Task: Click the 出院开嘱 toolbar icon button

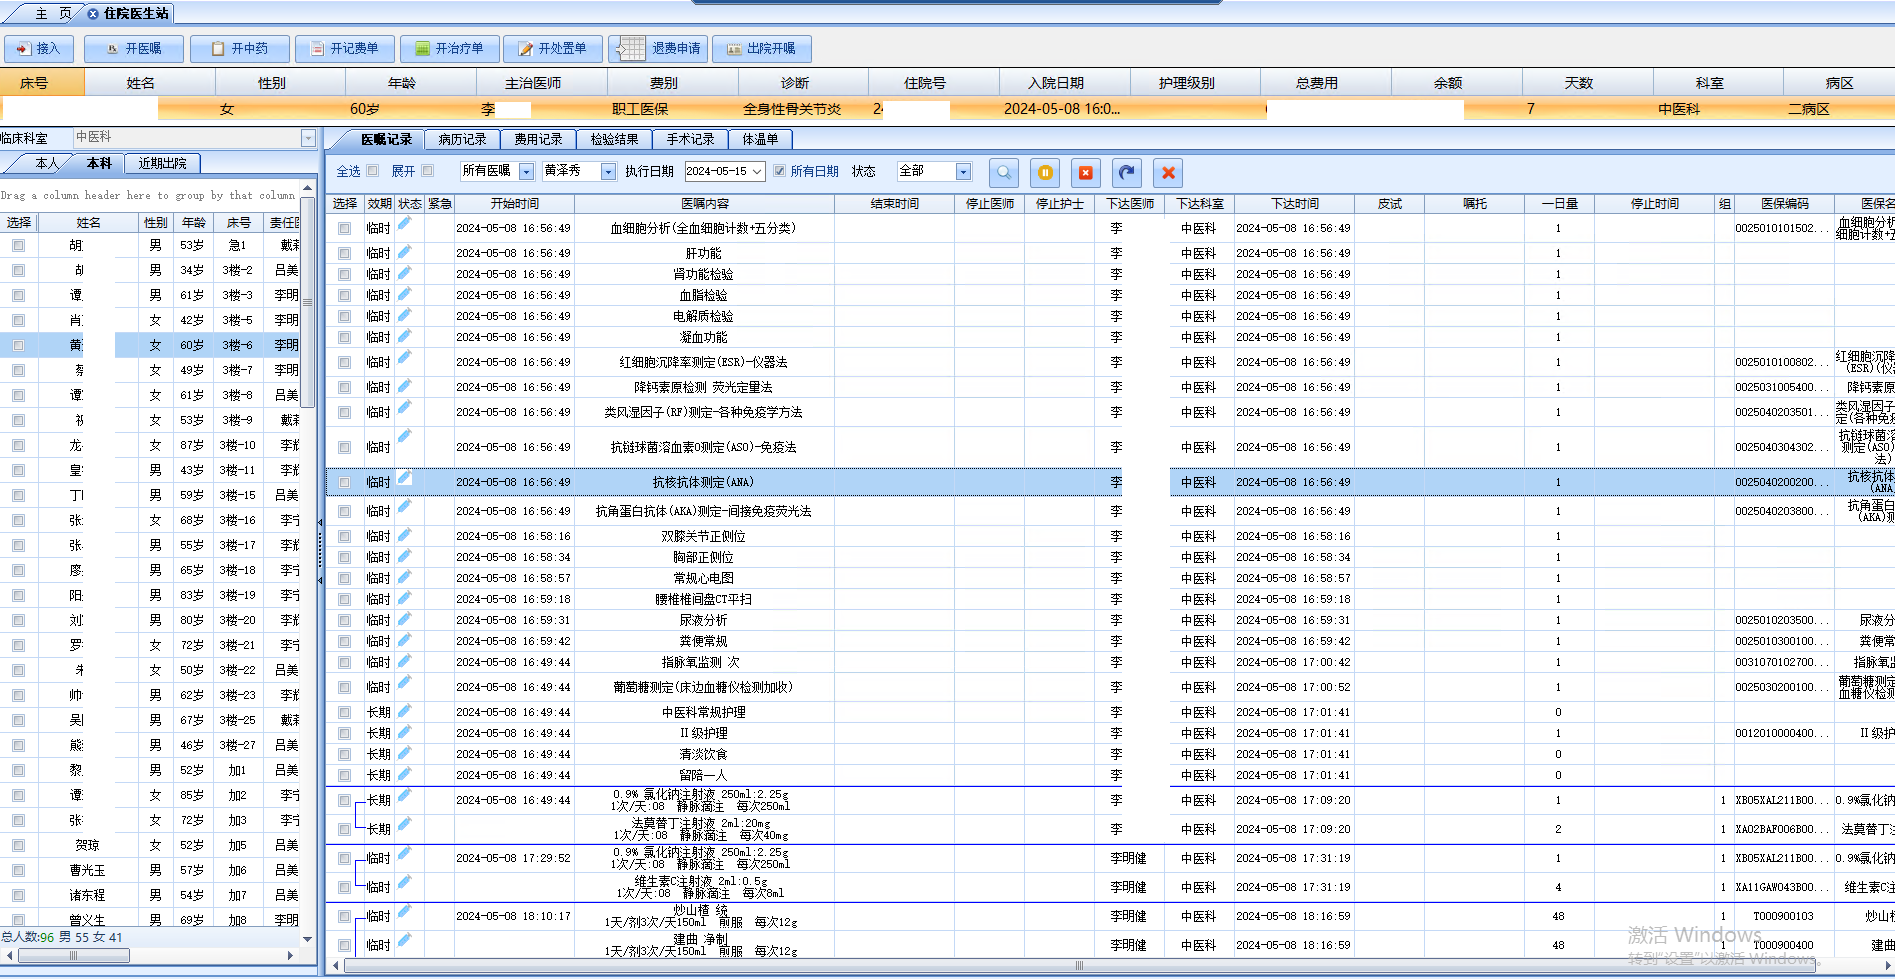Action: [762, 48]
